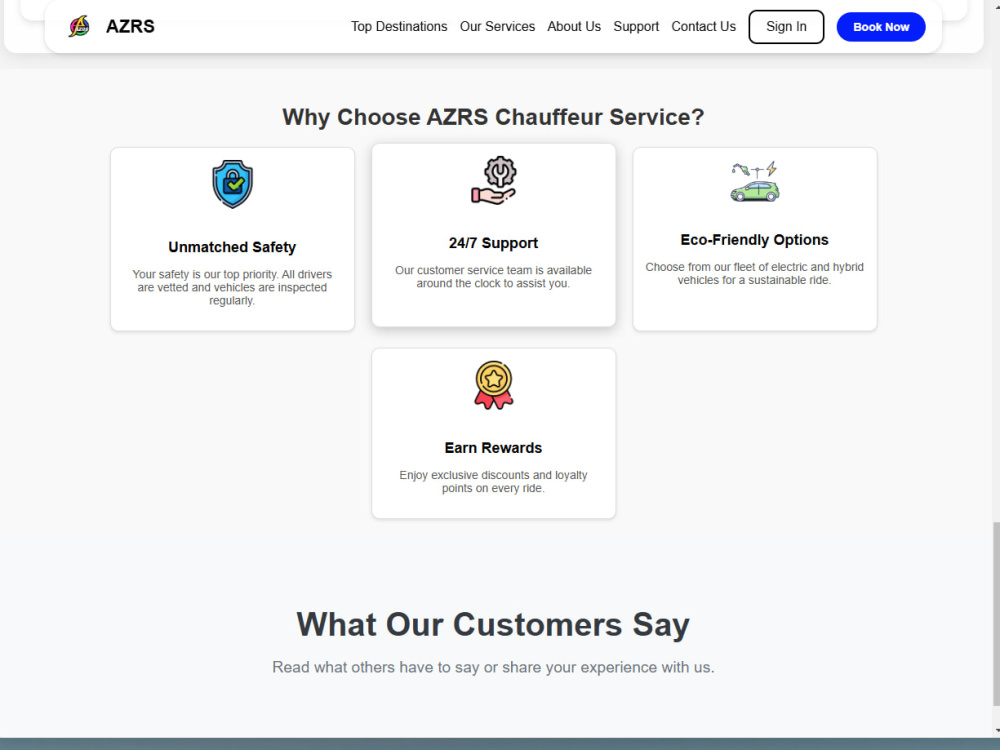Image resolution: width=1000 pixels, height=750 pixels.
Task: Click the 'Our customer service team' description
Action: coord(494,277)
